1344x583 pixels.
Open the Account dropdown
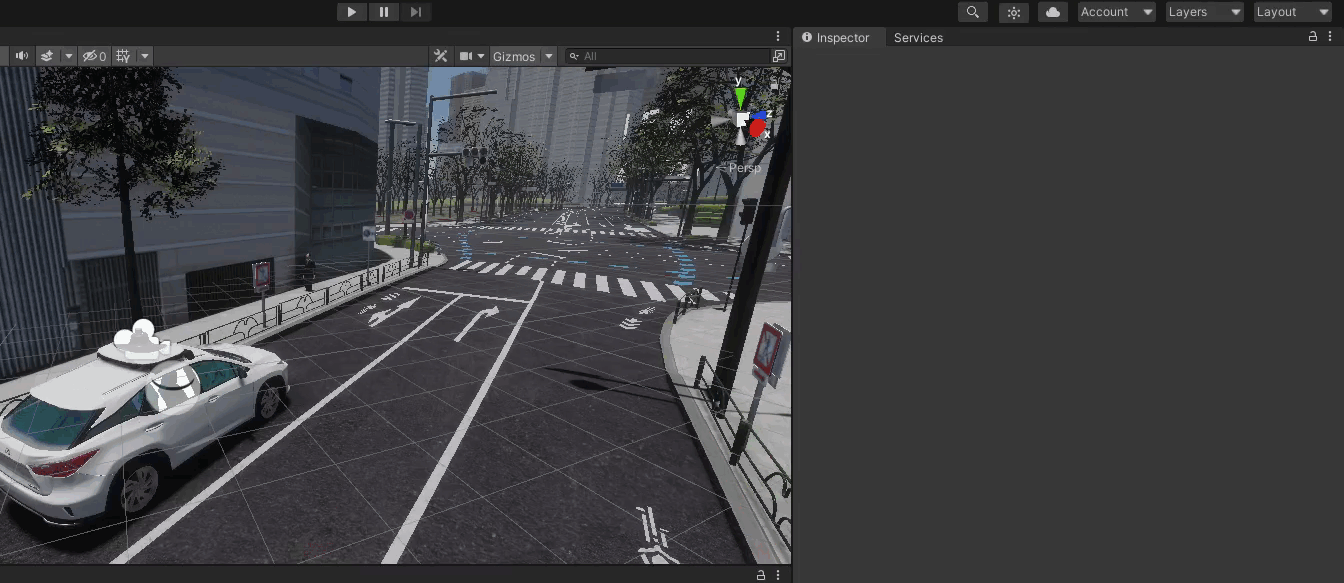[x=1116, y=12]
